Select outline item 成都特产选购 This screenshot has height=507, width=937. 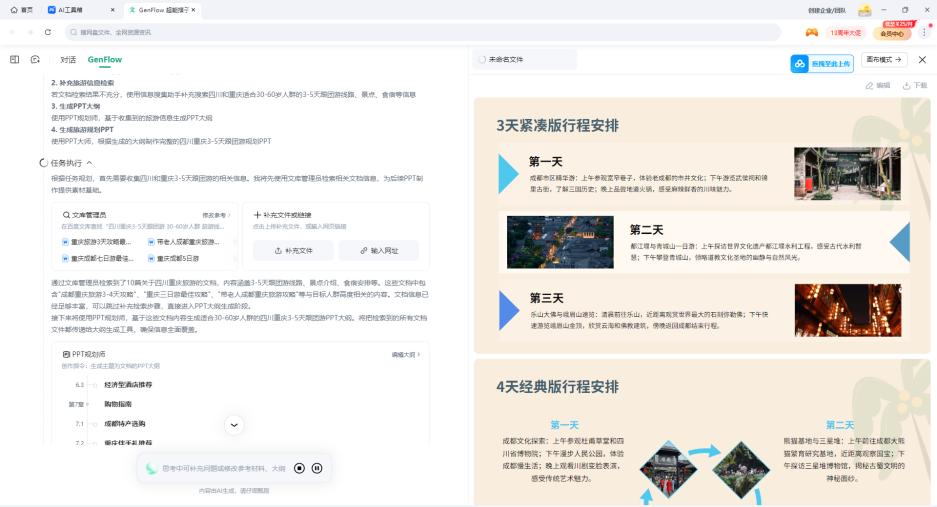point(125,424)
